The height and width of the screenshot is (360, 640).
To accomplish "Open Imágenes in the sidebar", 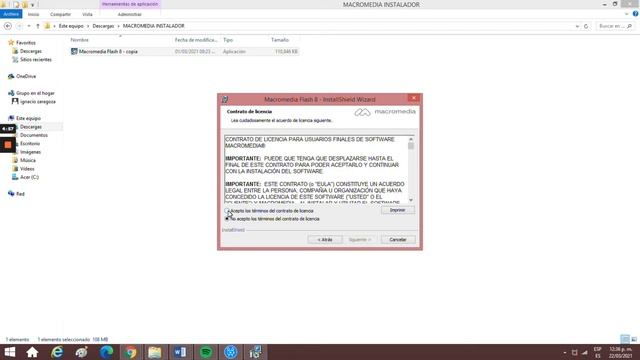I will point(30,152).
